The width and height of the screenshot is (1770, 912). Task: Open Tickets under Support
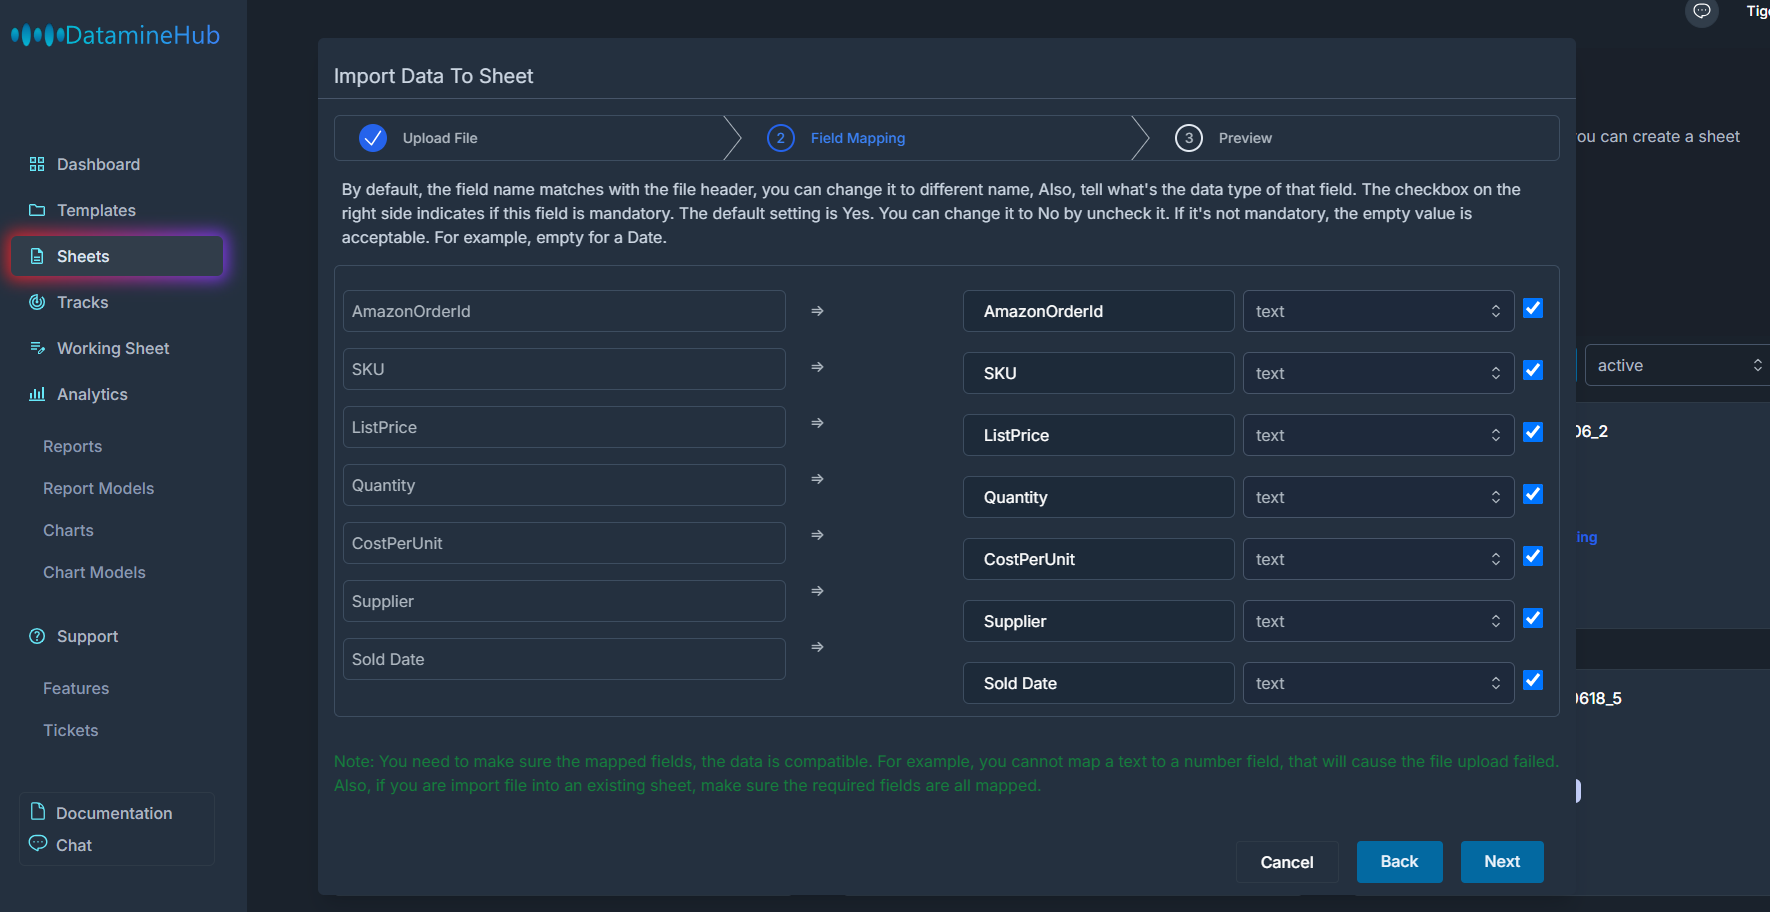tap(70, 730)
